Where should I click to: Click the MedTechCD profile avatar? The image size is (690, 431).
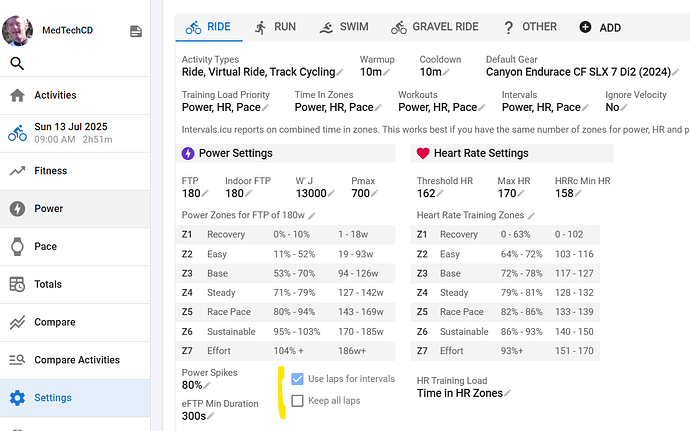19,29
